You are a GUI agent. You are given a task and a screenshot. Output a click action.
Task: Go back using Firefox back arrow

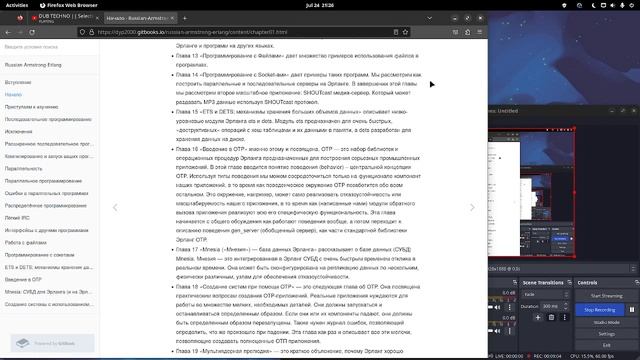click(x=8, y=32)
